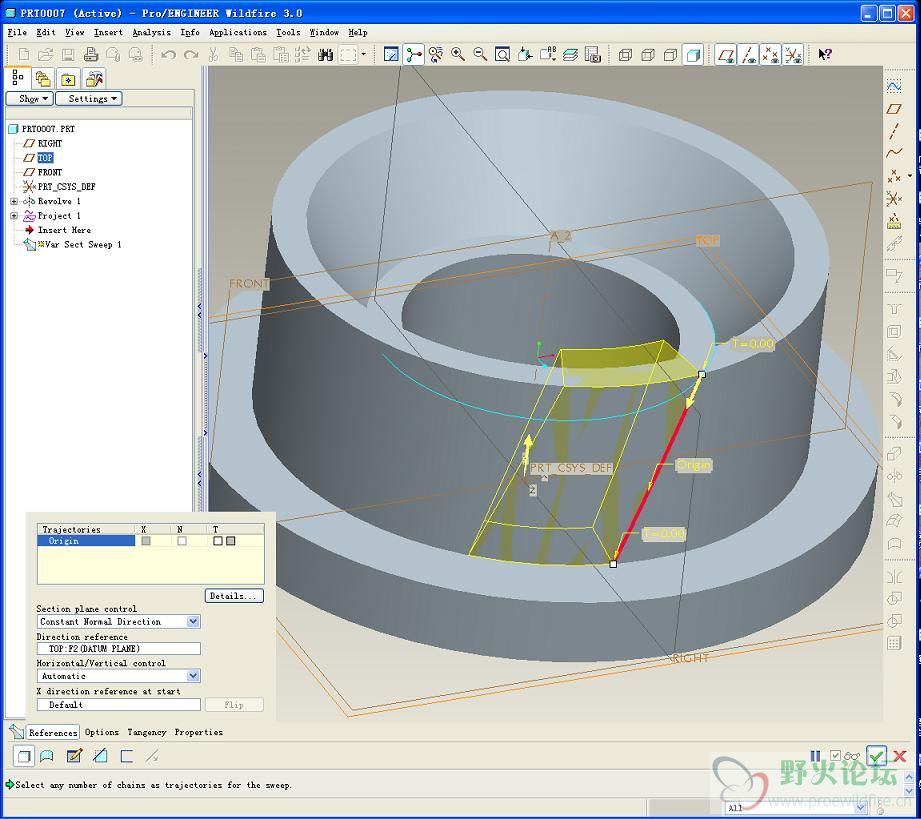
Task: Expand the Revolve 1 feature node
Action: pos(14,202)
